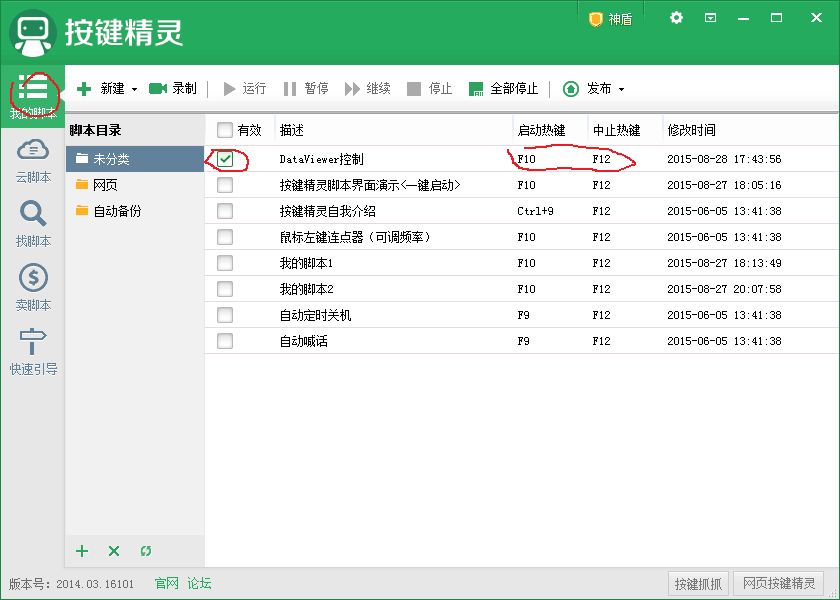Click the 运行 run button

[x=244, y=88]
